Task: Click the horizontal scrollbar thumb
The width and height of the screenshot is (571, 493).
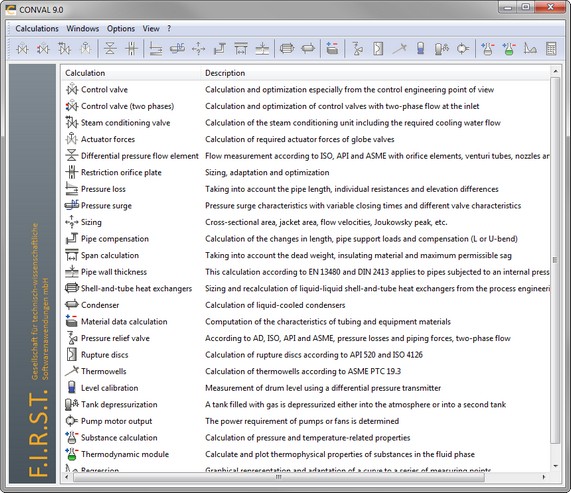Action: tap(279, 477)
